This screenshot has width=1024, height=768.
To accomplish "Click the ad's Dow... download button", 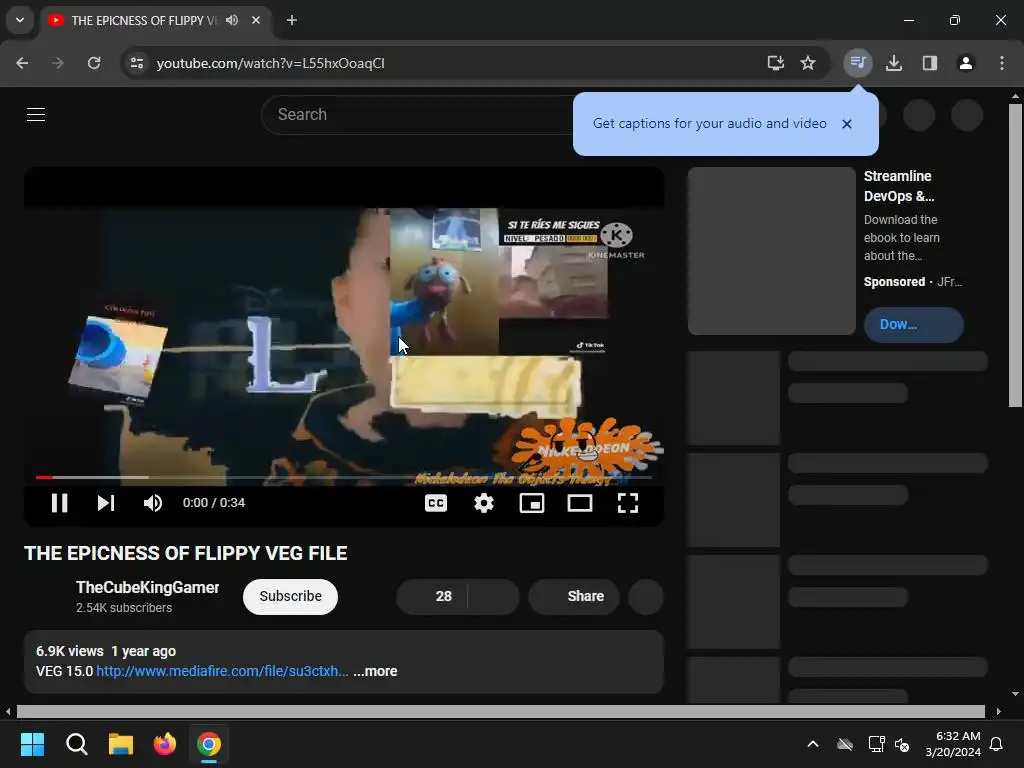I will 914,325.
